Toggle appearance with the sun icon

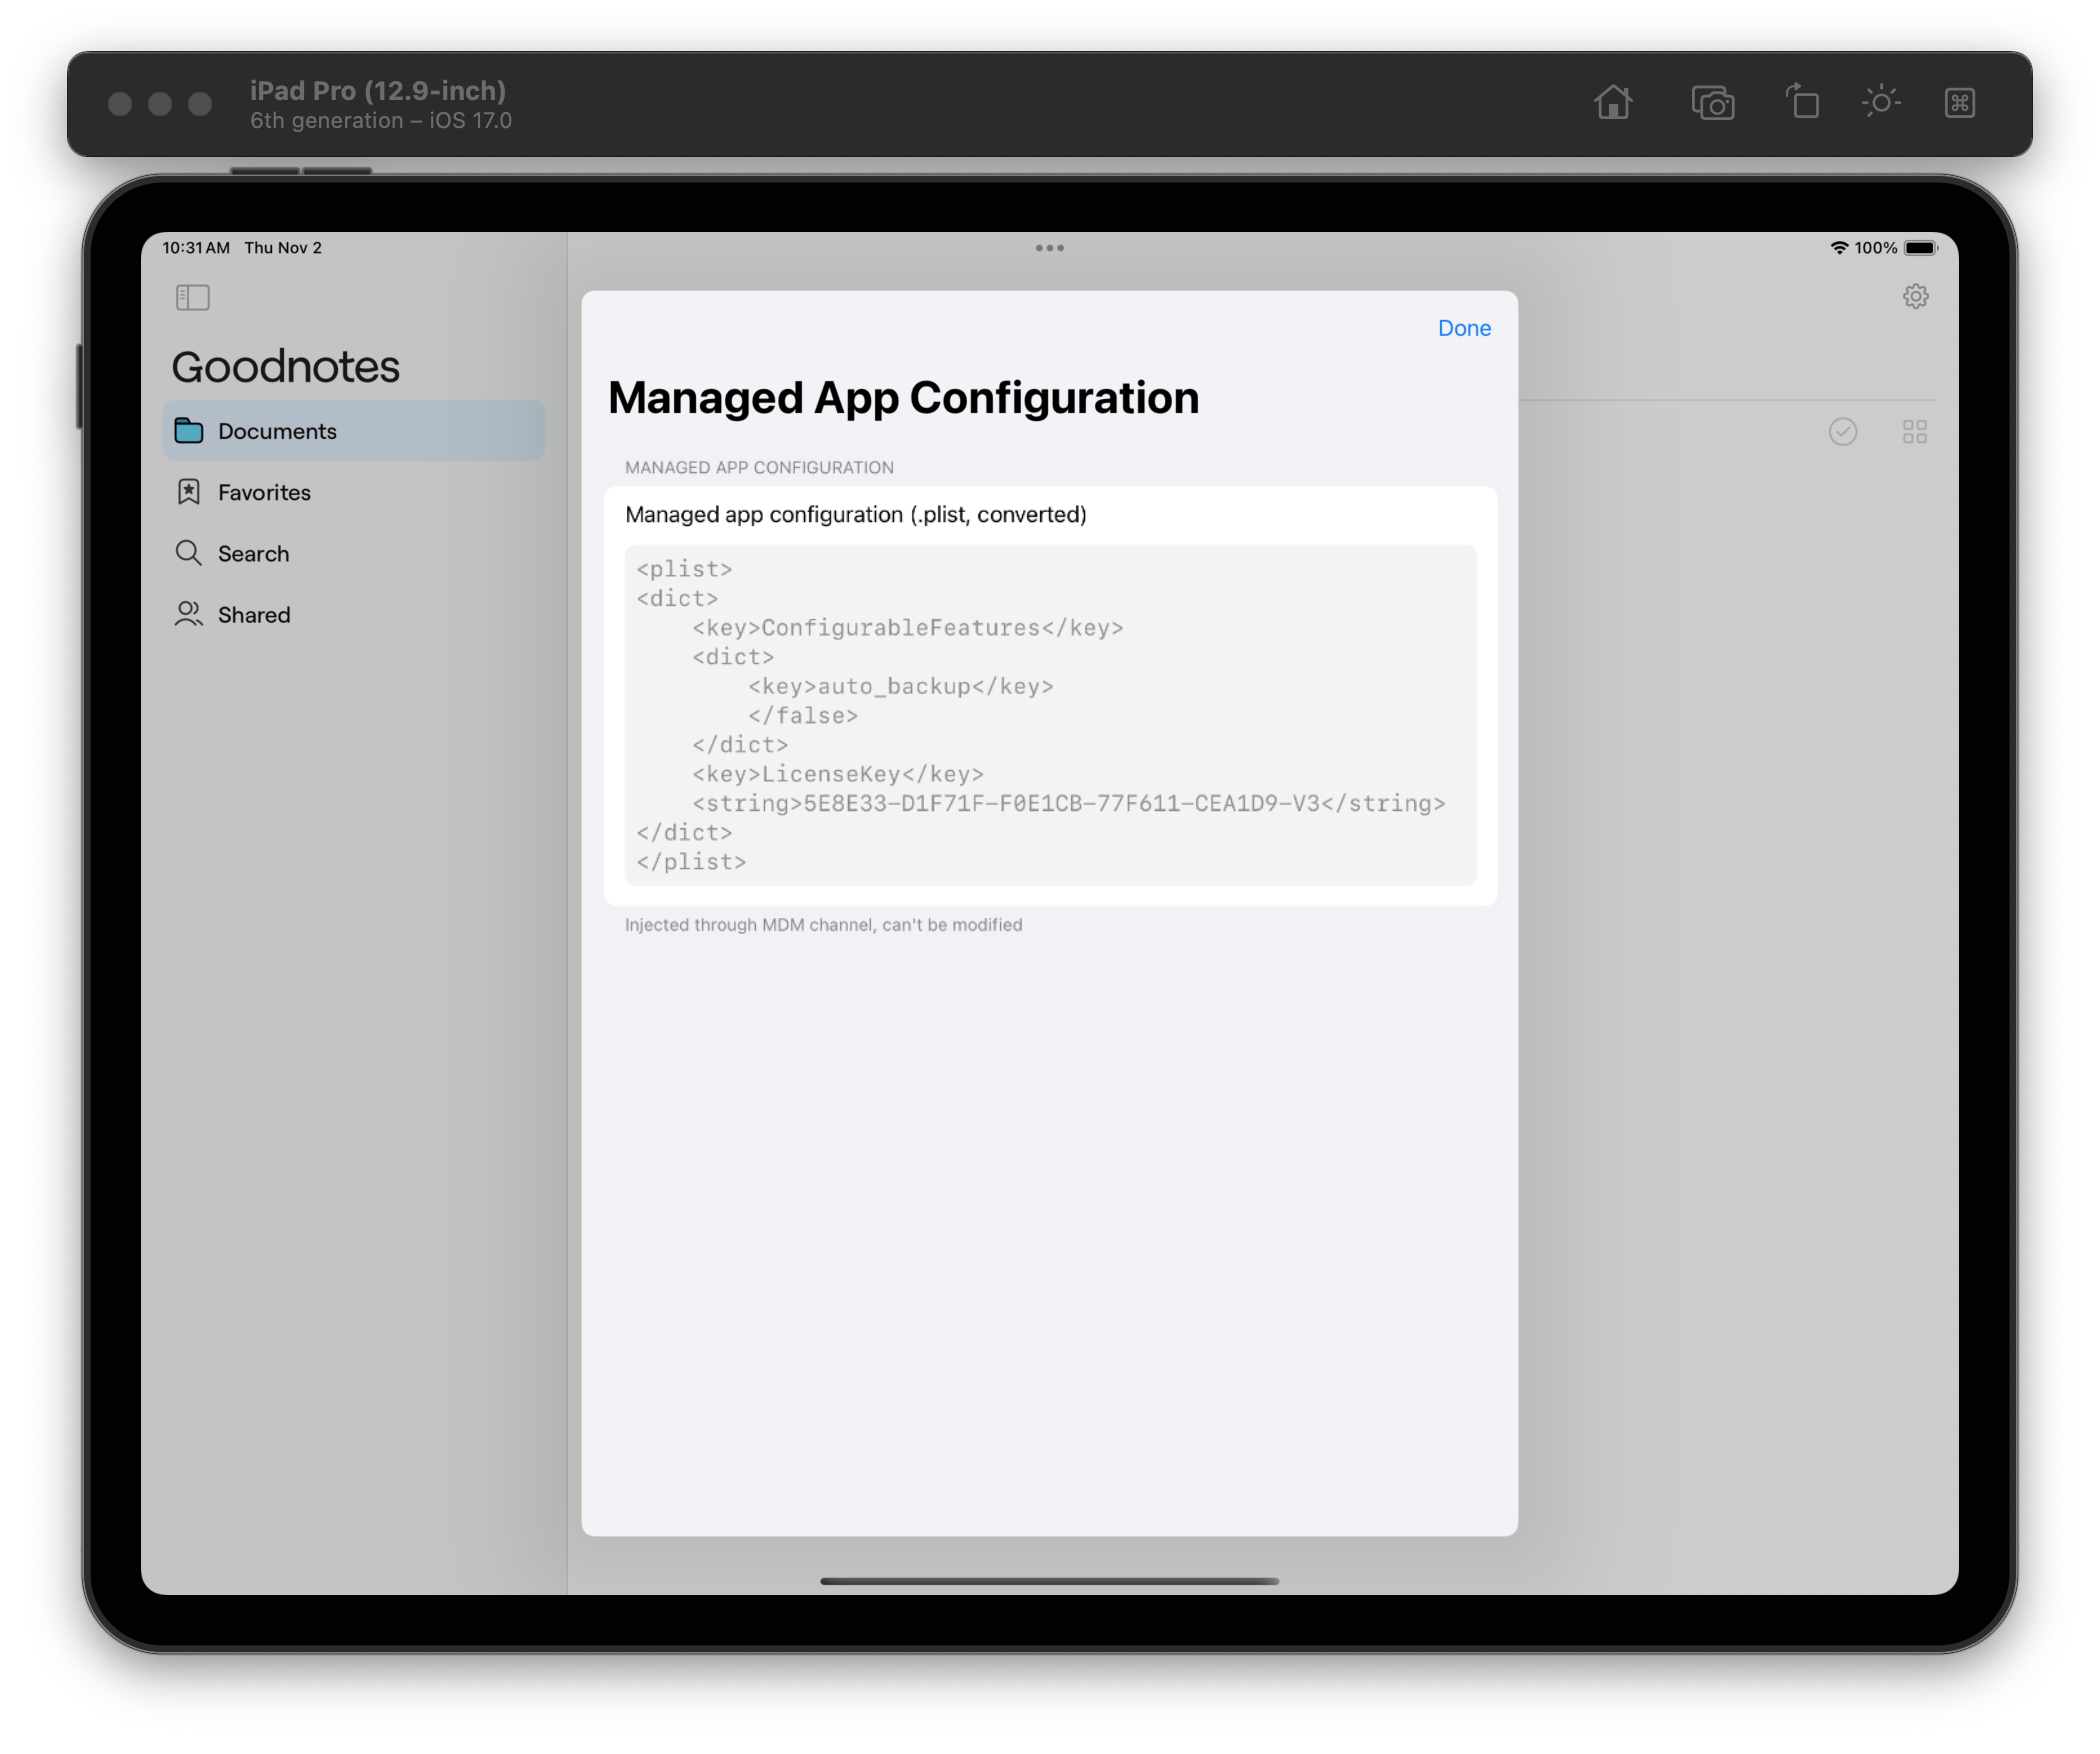[x=1881, y=103]
